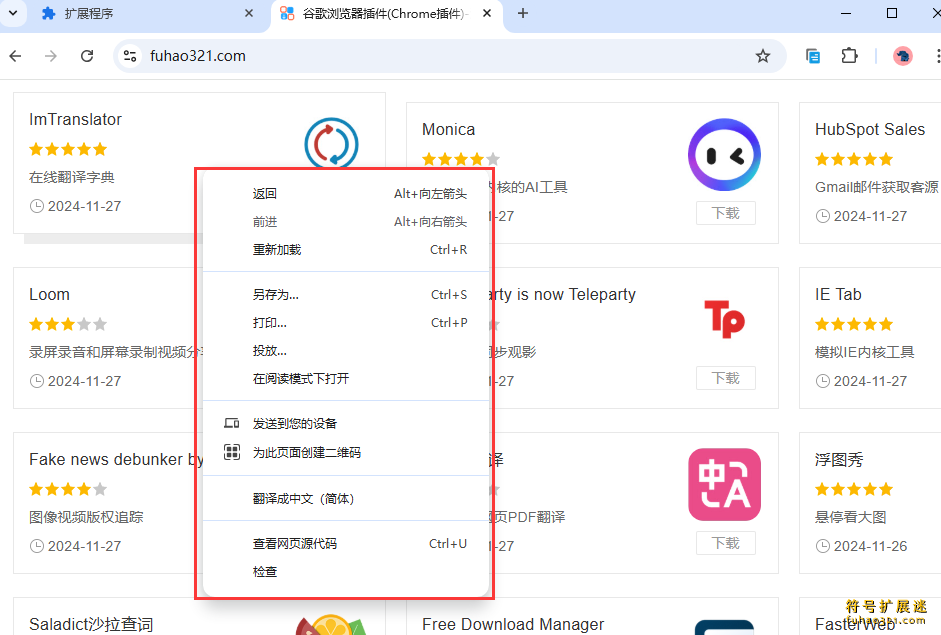Click Loom three-star rating
Screen dimensions: 941x635
click(68, 324)
